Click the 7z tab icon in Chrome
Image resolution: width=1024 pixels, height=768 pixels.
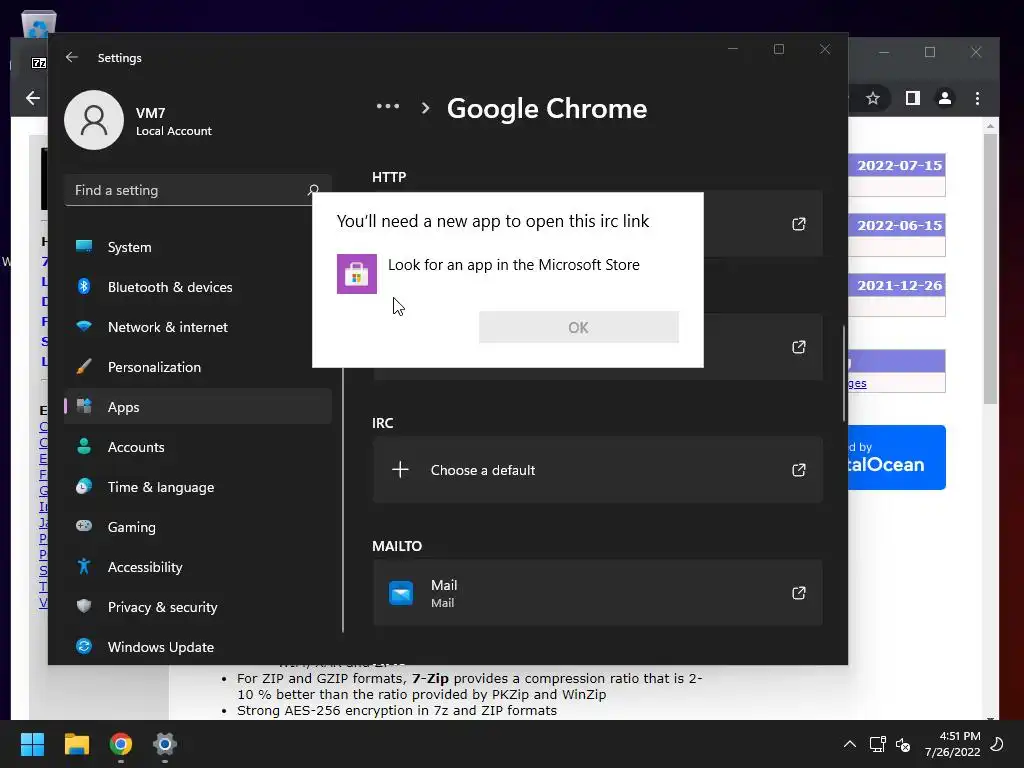point(39,63)
